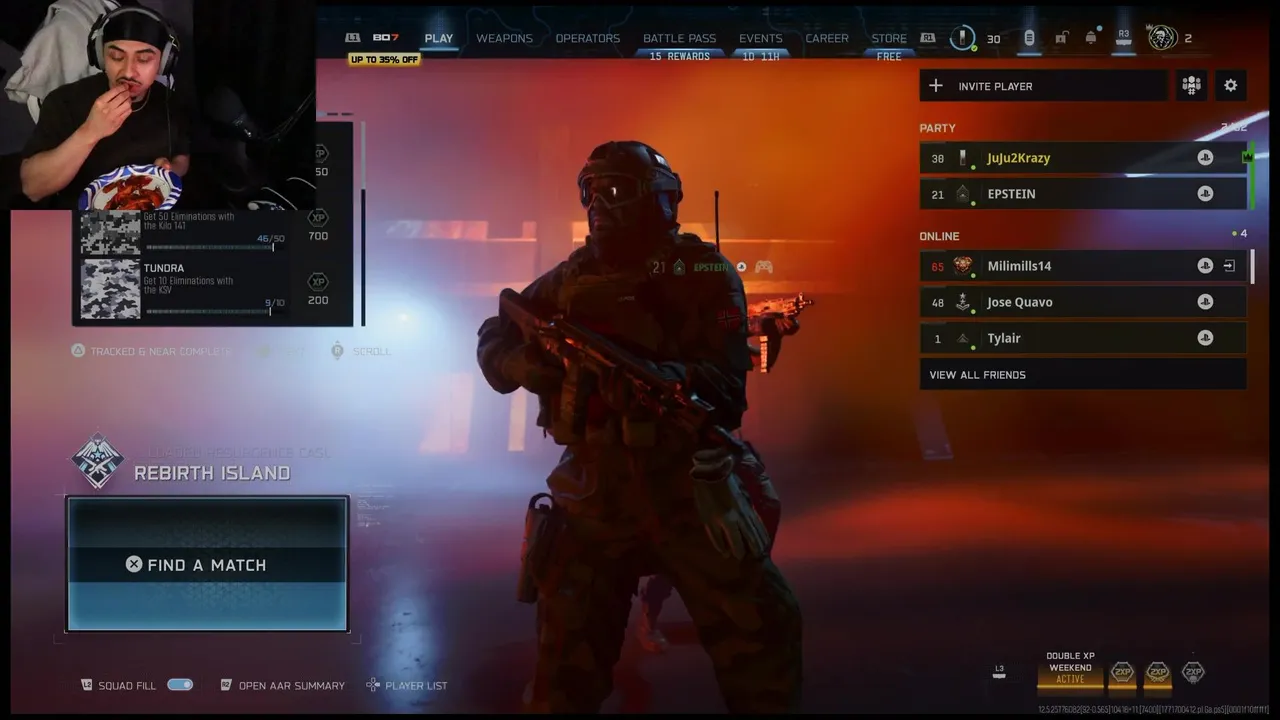
Task: Click Jose Quavo rank emblem
Action: tap(962, 302)
